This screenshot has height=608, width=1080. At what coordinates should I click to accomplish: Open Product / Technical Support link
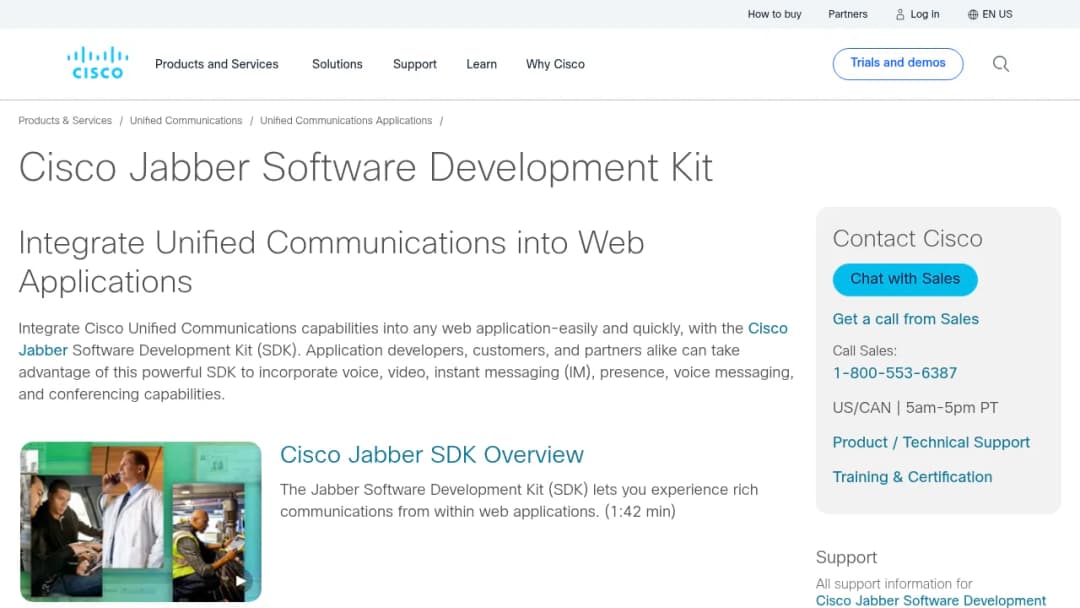[931, 442]
